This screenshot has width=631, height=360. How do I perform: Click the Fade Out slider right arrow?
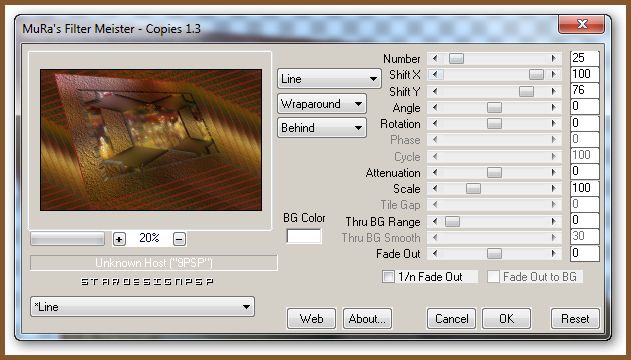coord(554,253)
